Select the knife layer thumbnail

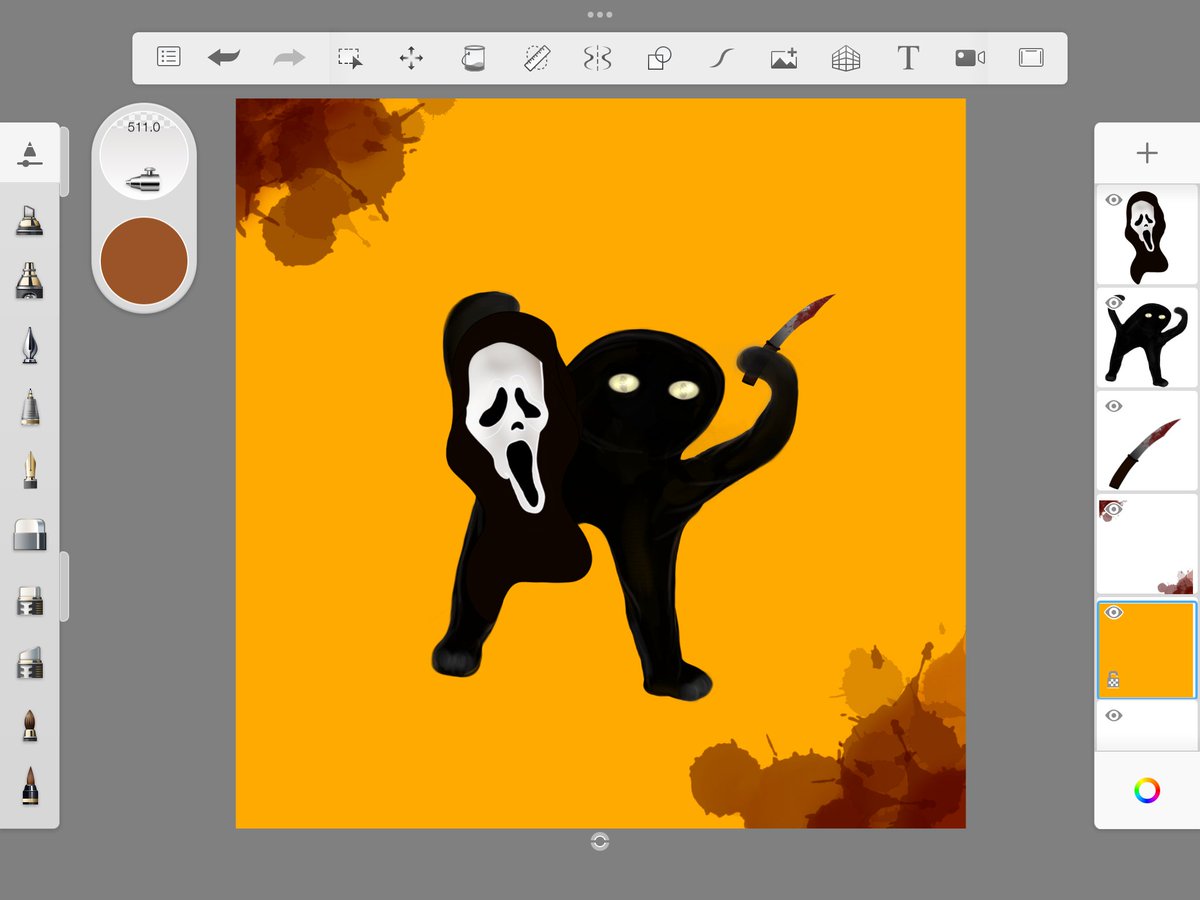[x=1147, y=441]
